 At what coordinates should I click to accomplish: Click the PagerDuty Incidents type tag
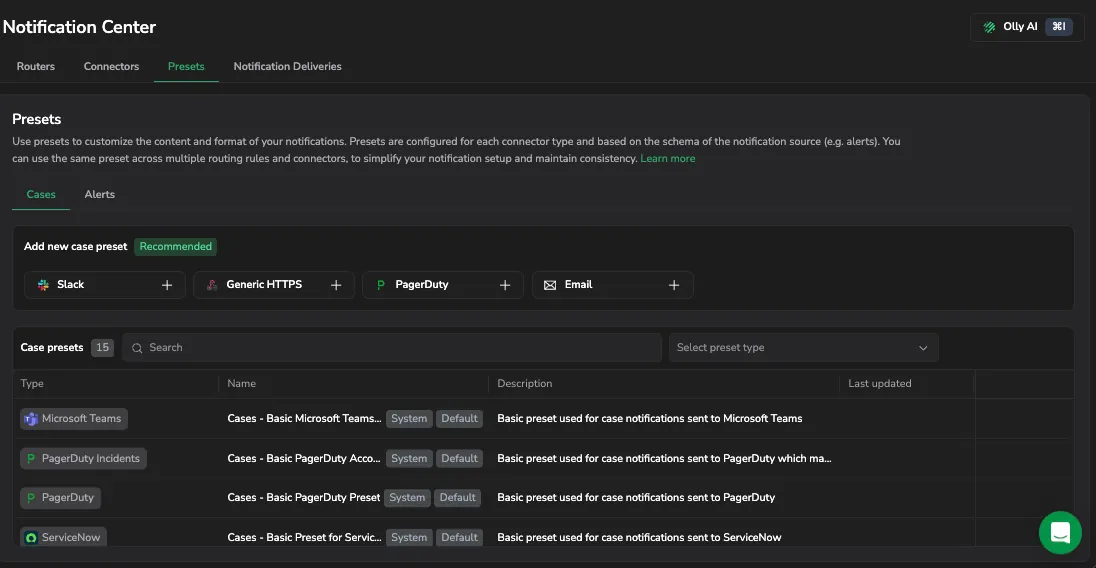pos(83,458)
